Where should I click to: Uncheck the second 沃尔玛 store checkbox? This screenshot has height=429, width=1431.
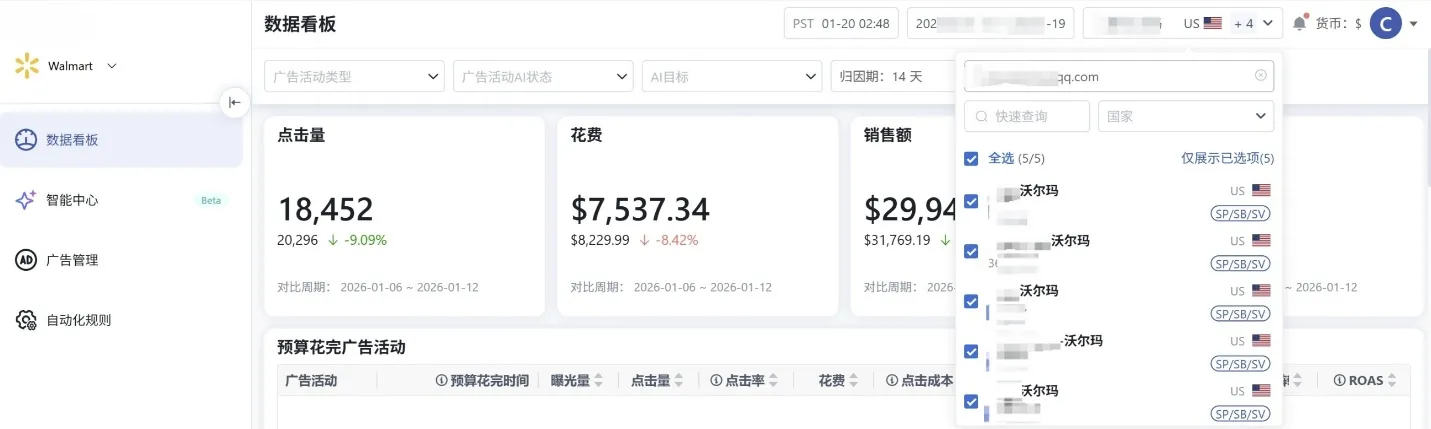[x=971, y=251]
